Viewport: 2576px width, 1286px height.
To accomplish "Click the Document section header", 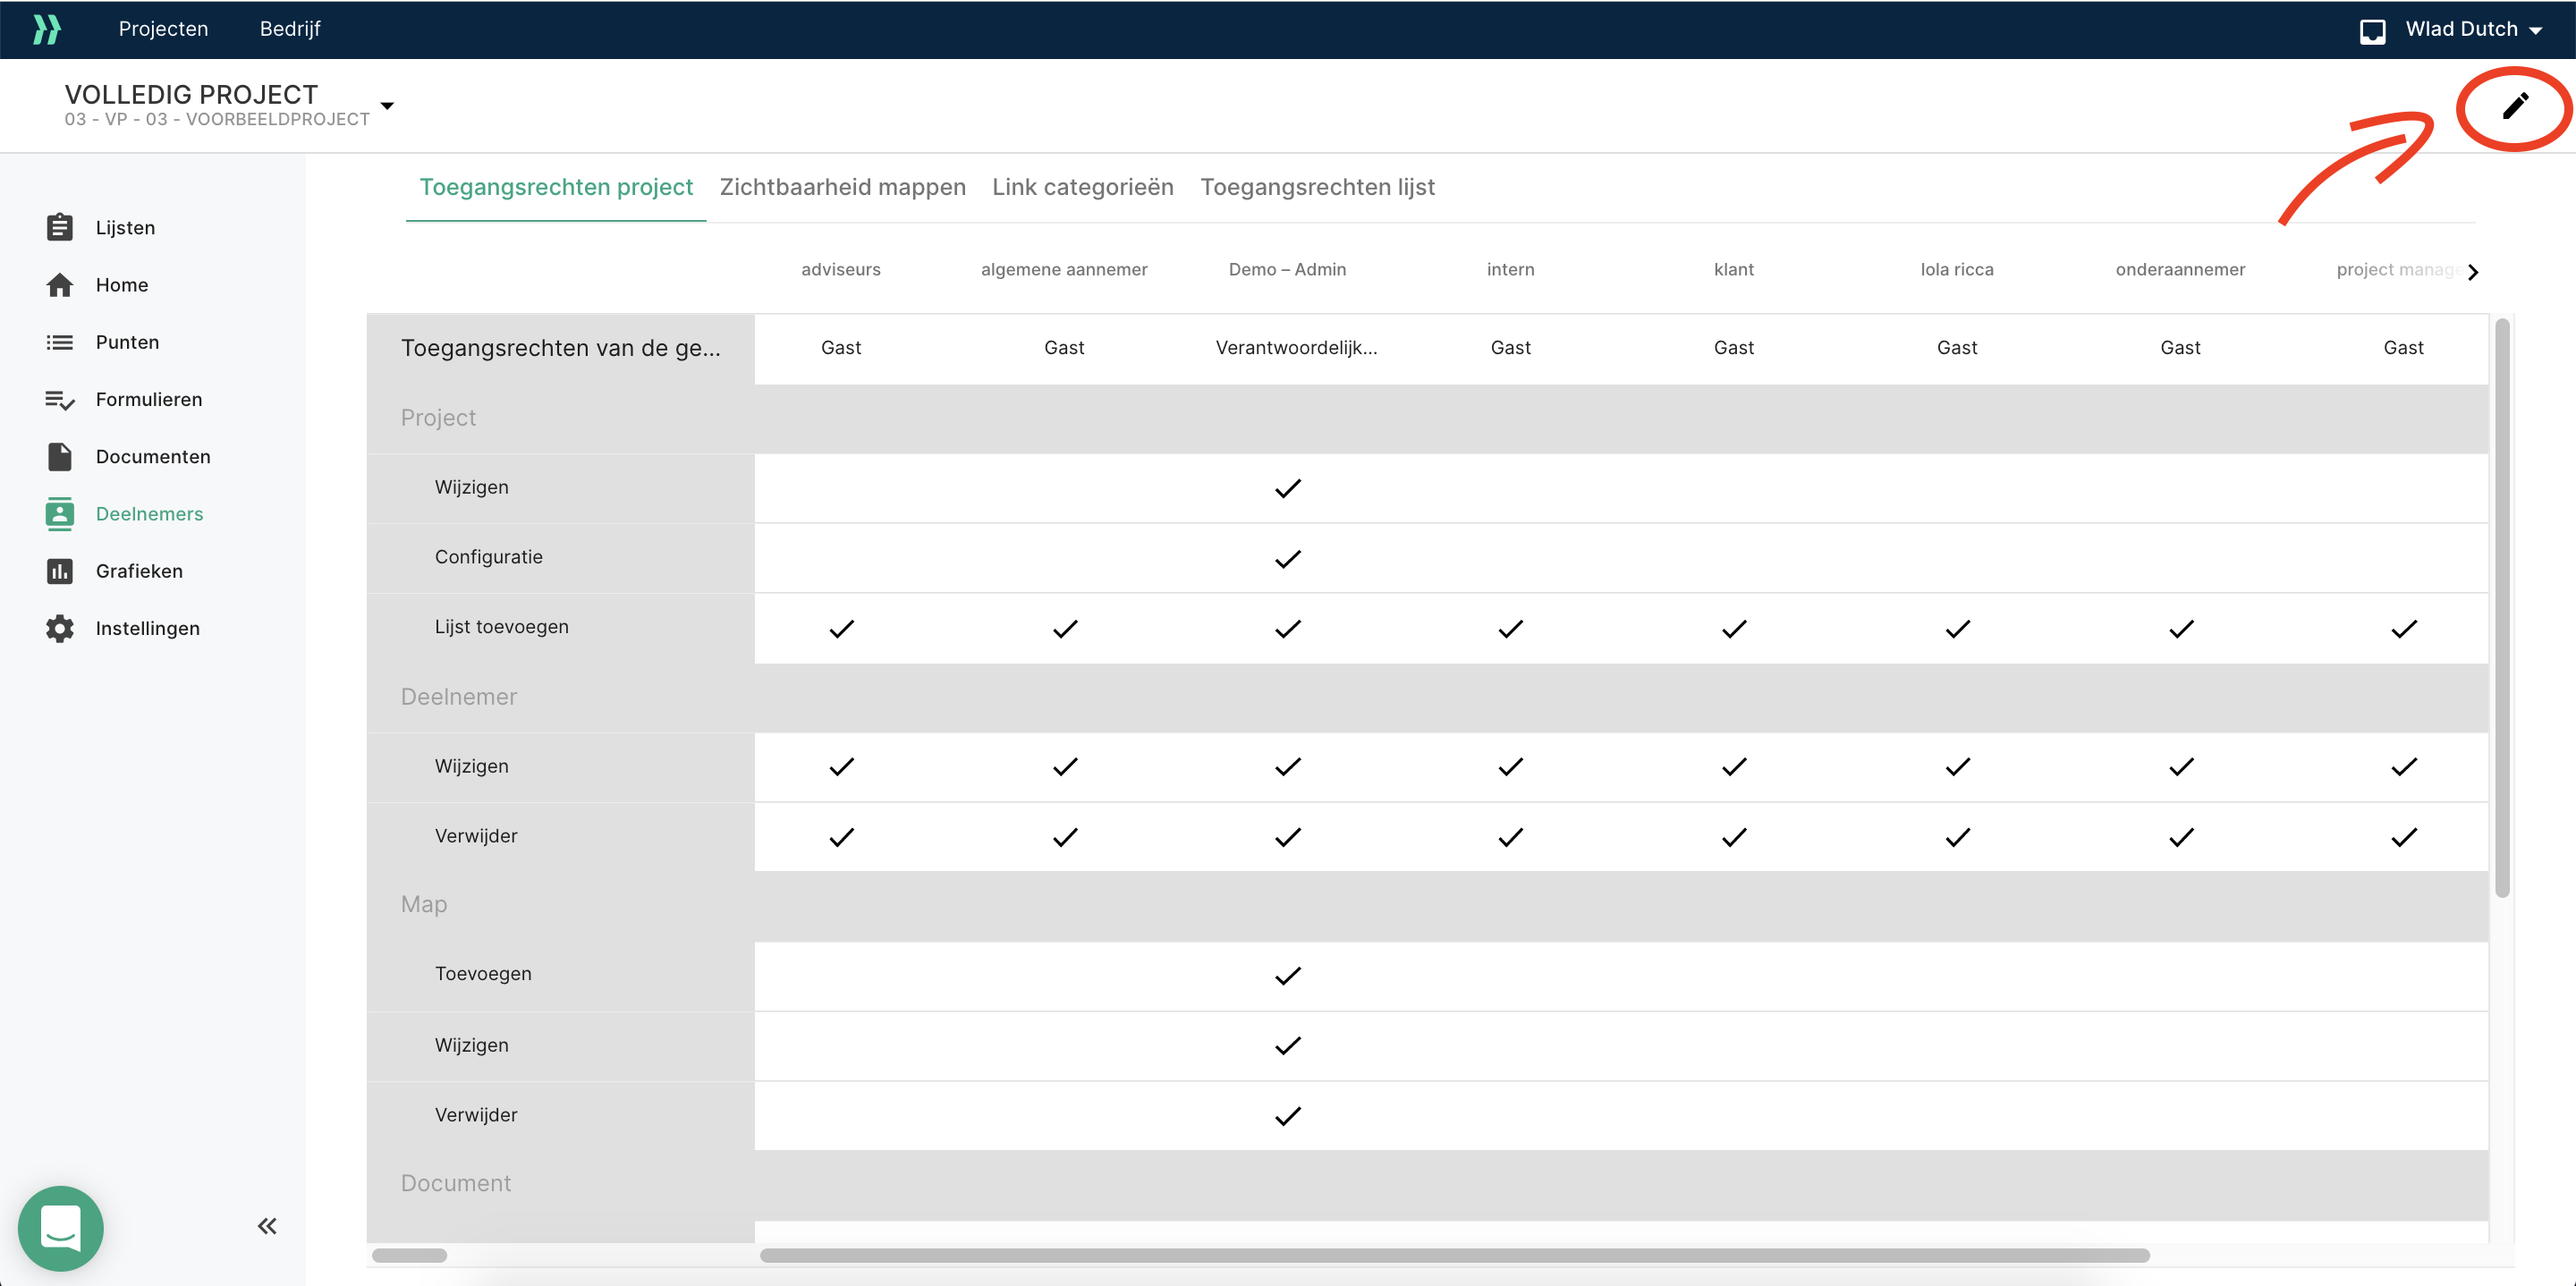I will point(456,1183).
